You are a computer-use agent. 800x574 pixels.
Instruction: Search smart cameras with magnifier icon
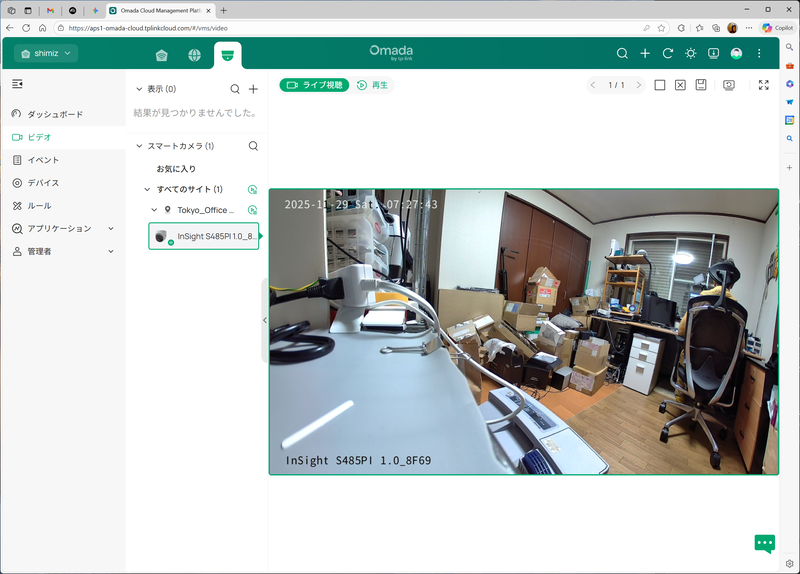coord(253,146)
